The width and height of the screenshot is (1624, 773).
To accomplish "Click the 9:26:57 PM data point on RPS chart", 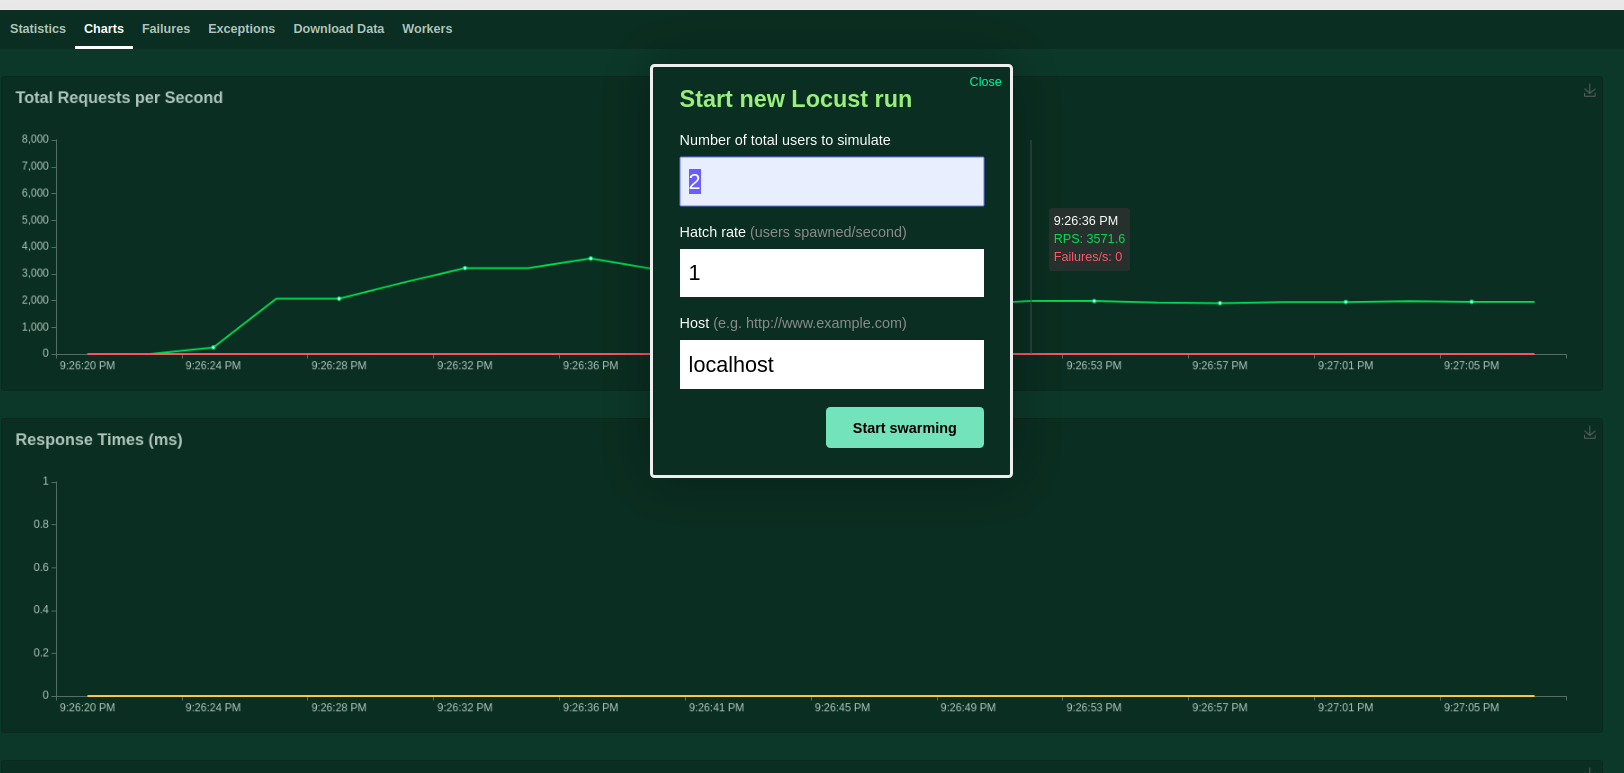I will click(x=1220, y=303).
